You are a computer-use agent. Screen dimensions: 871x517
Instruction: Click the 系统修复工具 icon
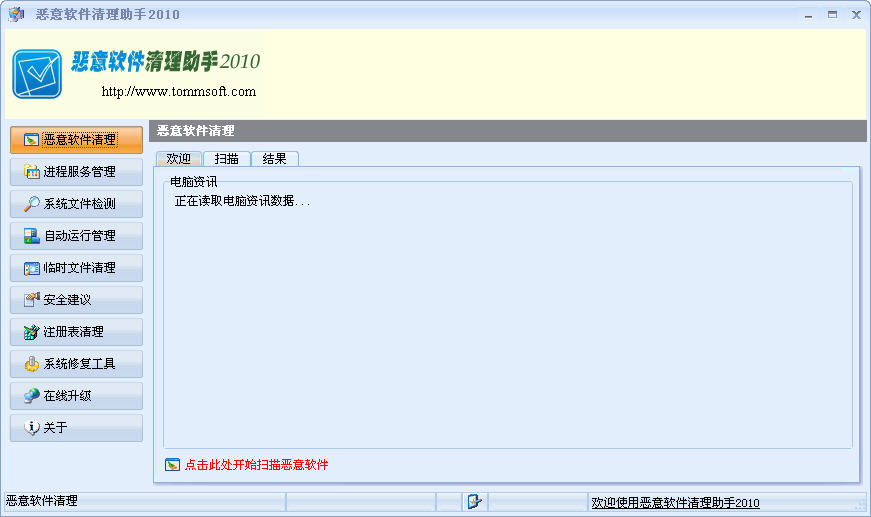click(32, 364)
